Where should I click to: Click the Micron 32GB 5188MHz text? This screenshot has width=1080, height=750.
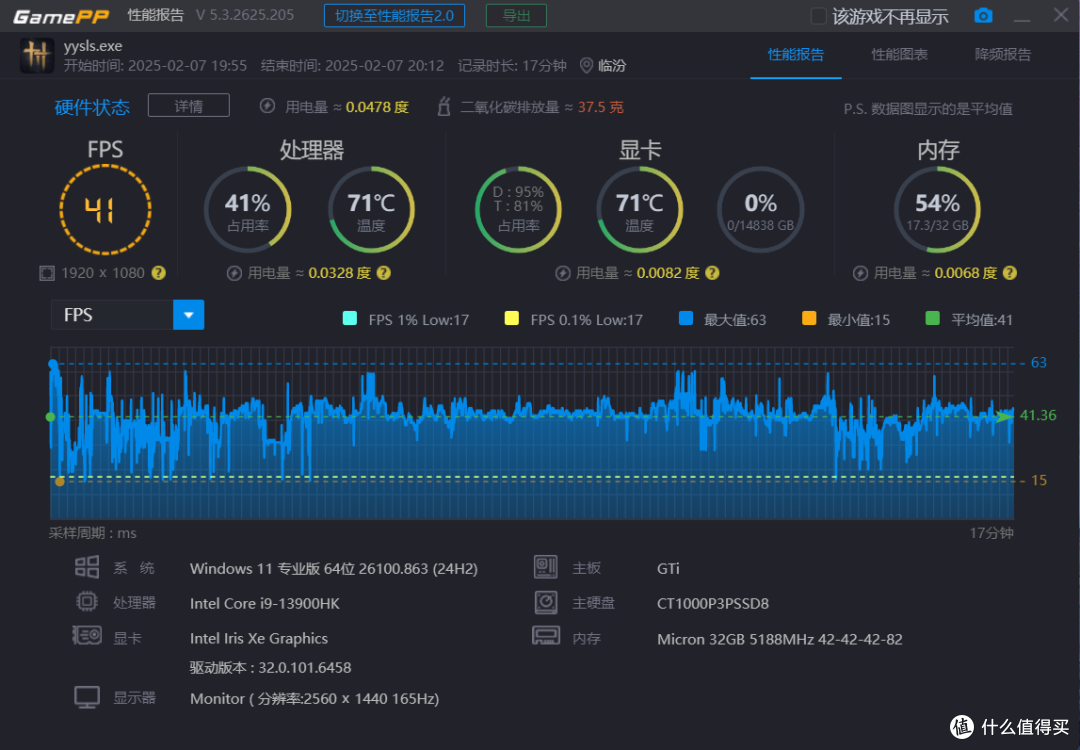point(780,639)
